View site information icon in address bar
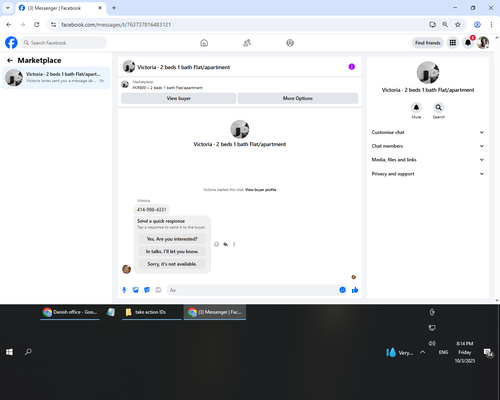The width and height of the screenshot is (500, 400). pyautogui.click(x=53, y=25)
